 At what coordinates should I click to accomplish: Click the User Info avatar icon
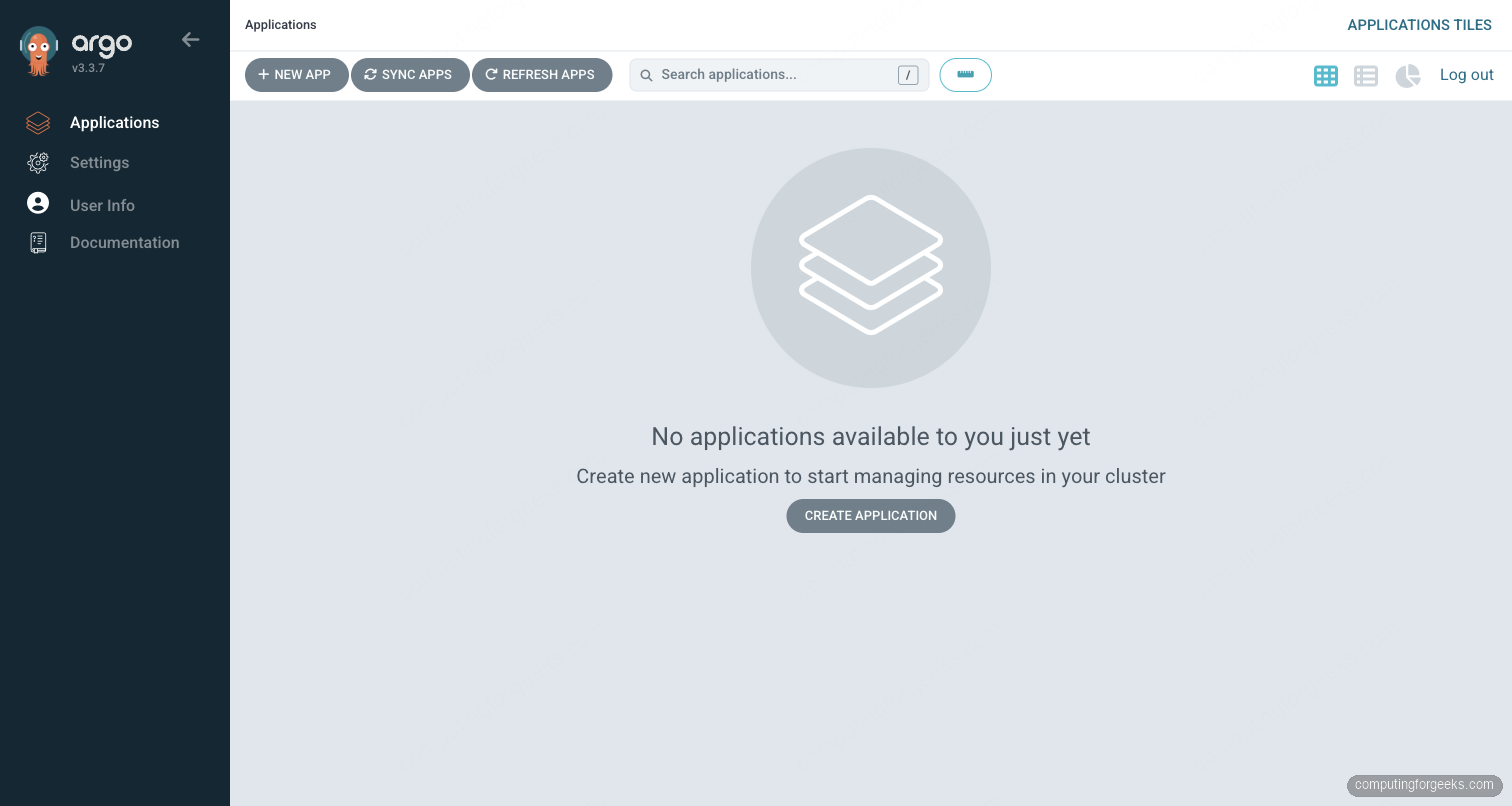click(38, 202)
